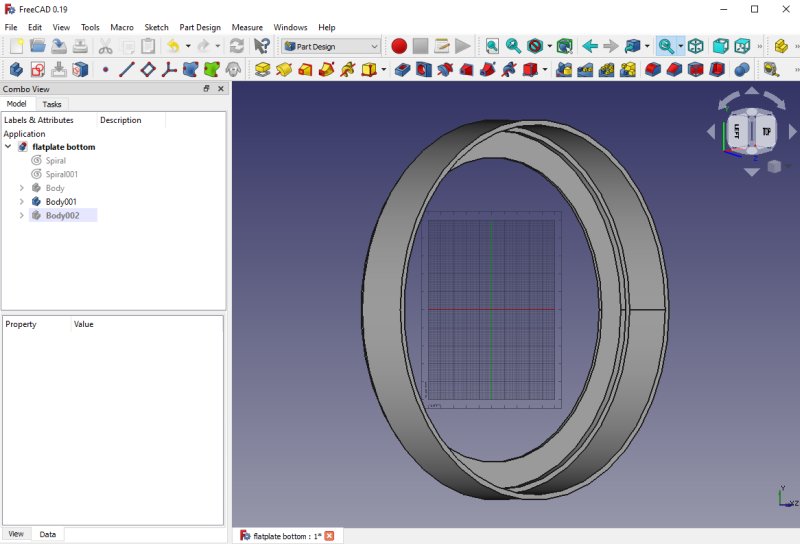800x544 pixels.
Task: Open a file with the folder icon
Action: tap(37, 46)
